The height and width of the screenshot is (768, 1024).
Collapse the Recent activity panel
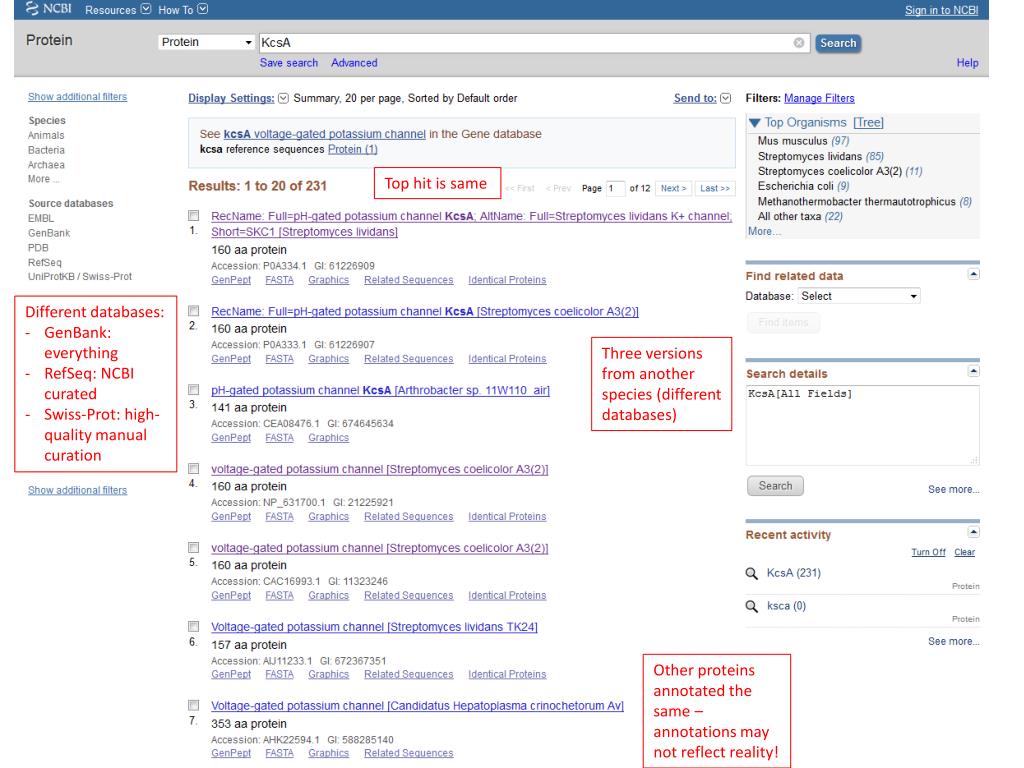(973, 532)
